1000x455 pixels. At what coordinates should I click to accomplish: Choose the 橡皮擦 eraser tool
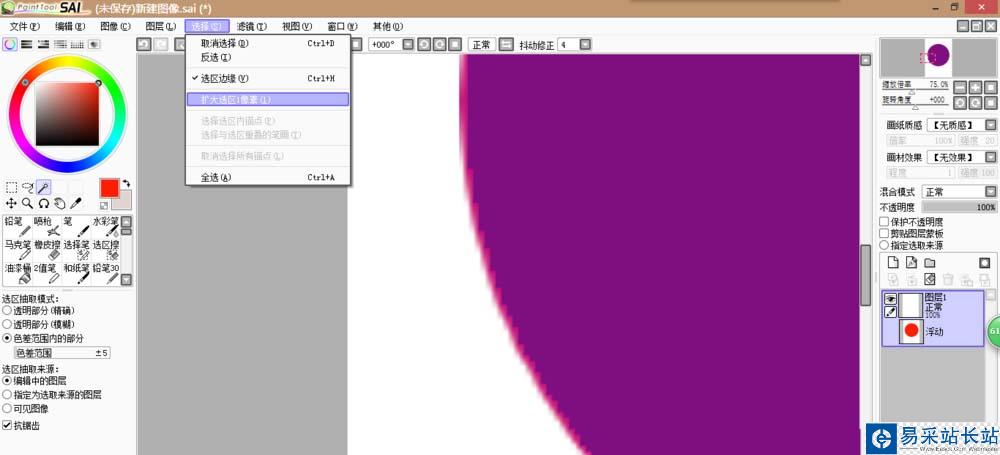pos(47,250)
